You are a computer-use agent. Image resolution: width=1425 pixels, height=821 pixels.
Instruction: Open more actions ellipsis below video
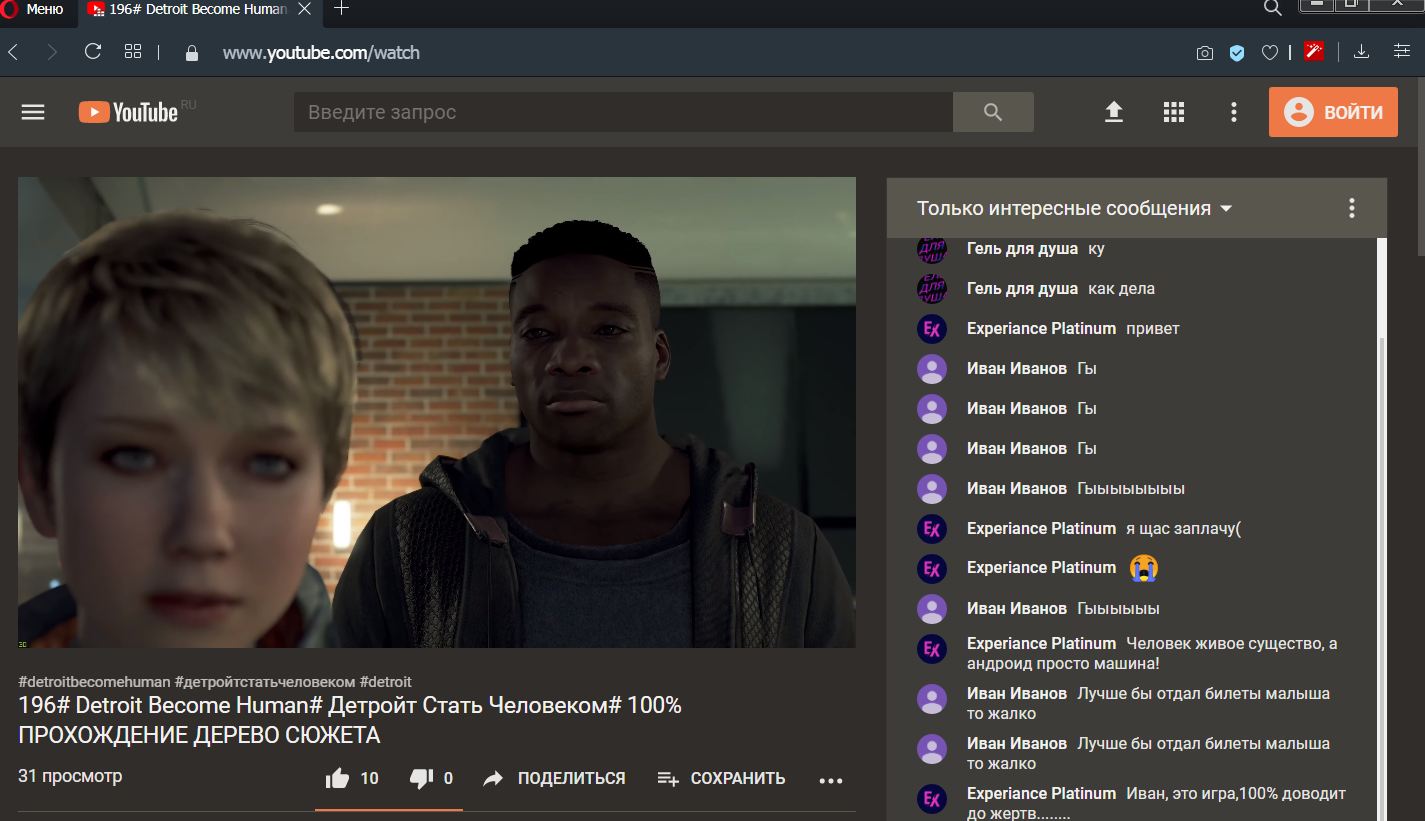pos(831,780)
